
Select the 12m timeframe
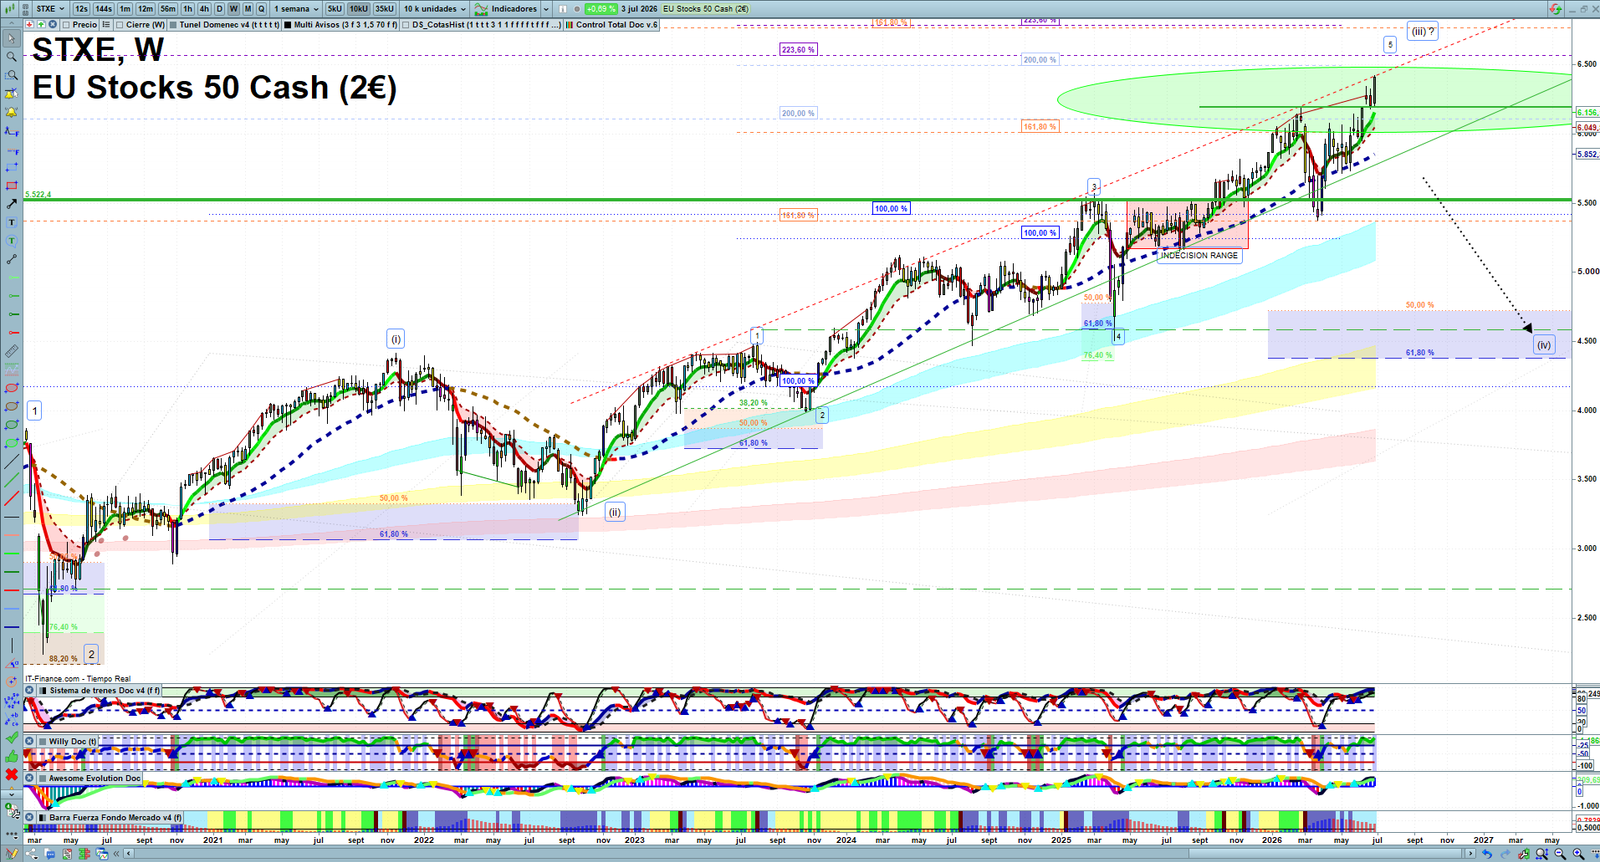[x=145, y=8]
